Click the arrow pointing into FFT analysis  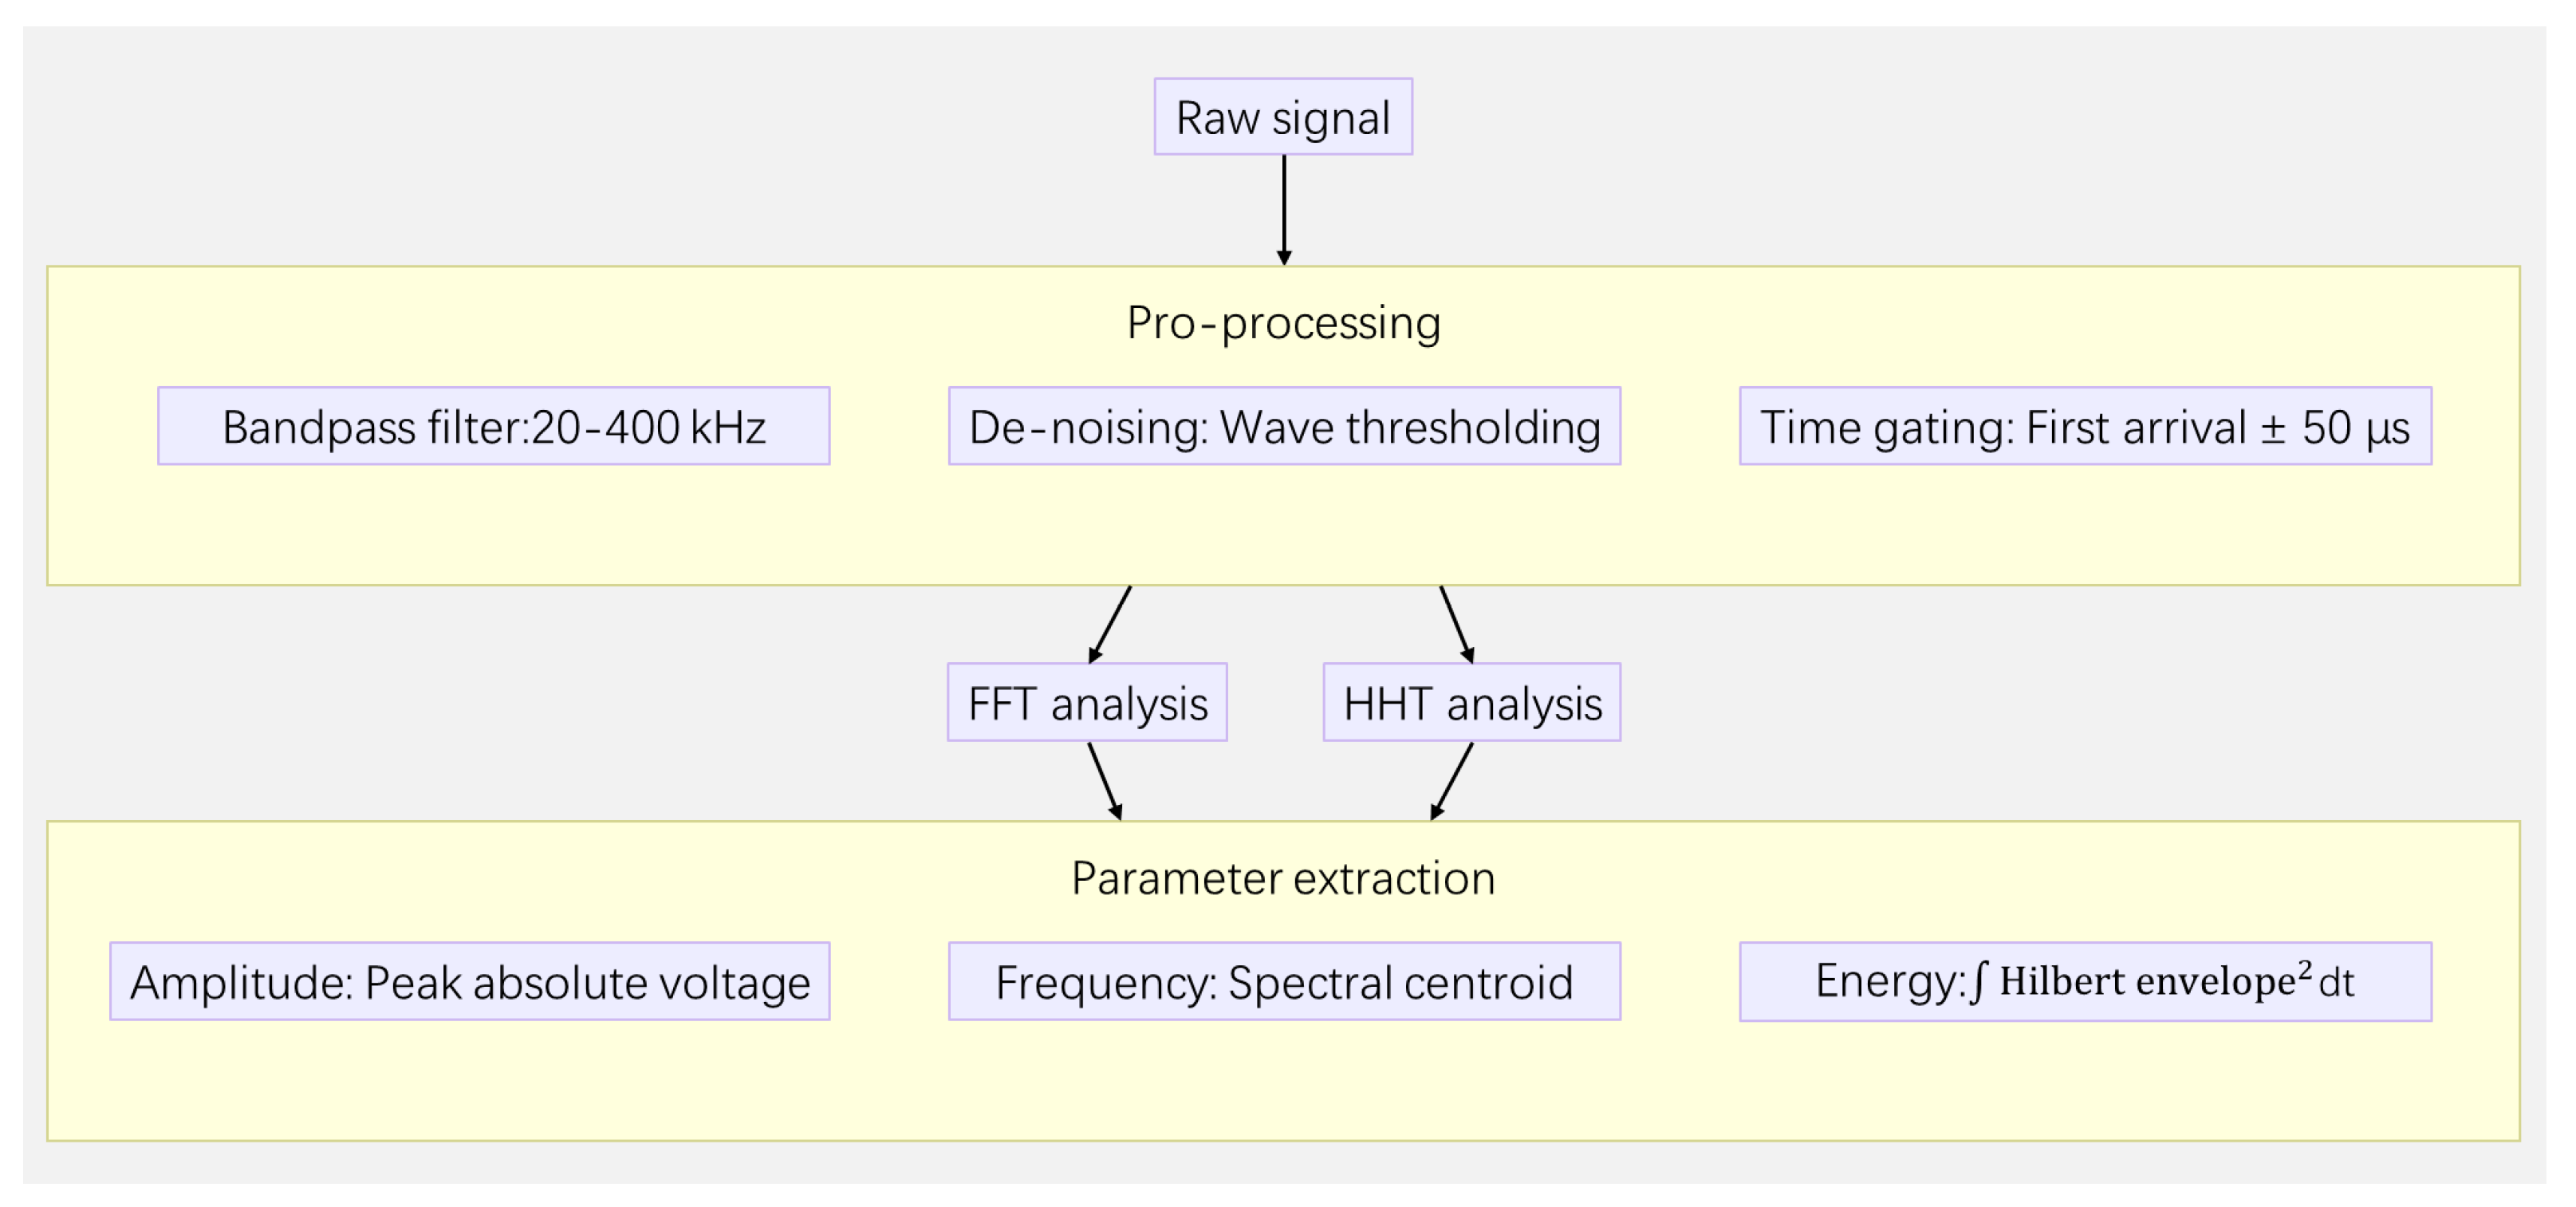click(x=1110, y=624)
